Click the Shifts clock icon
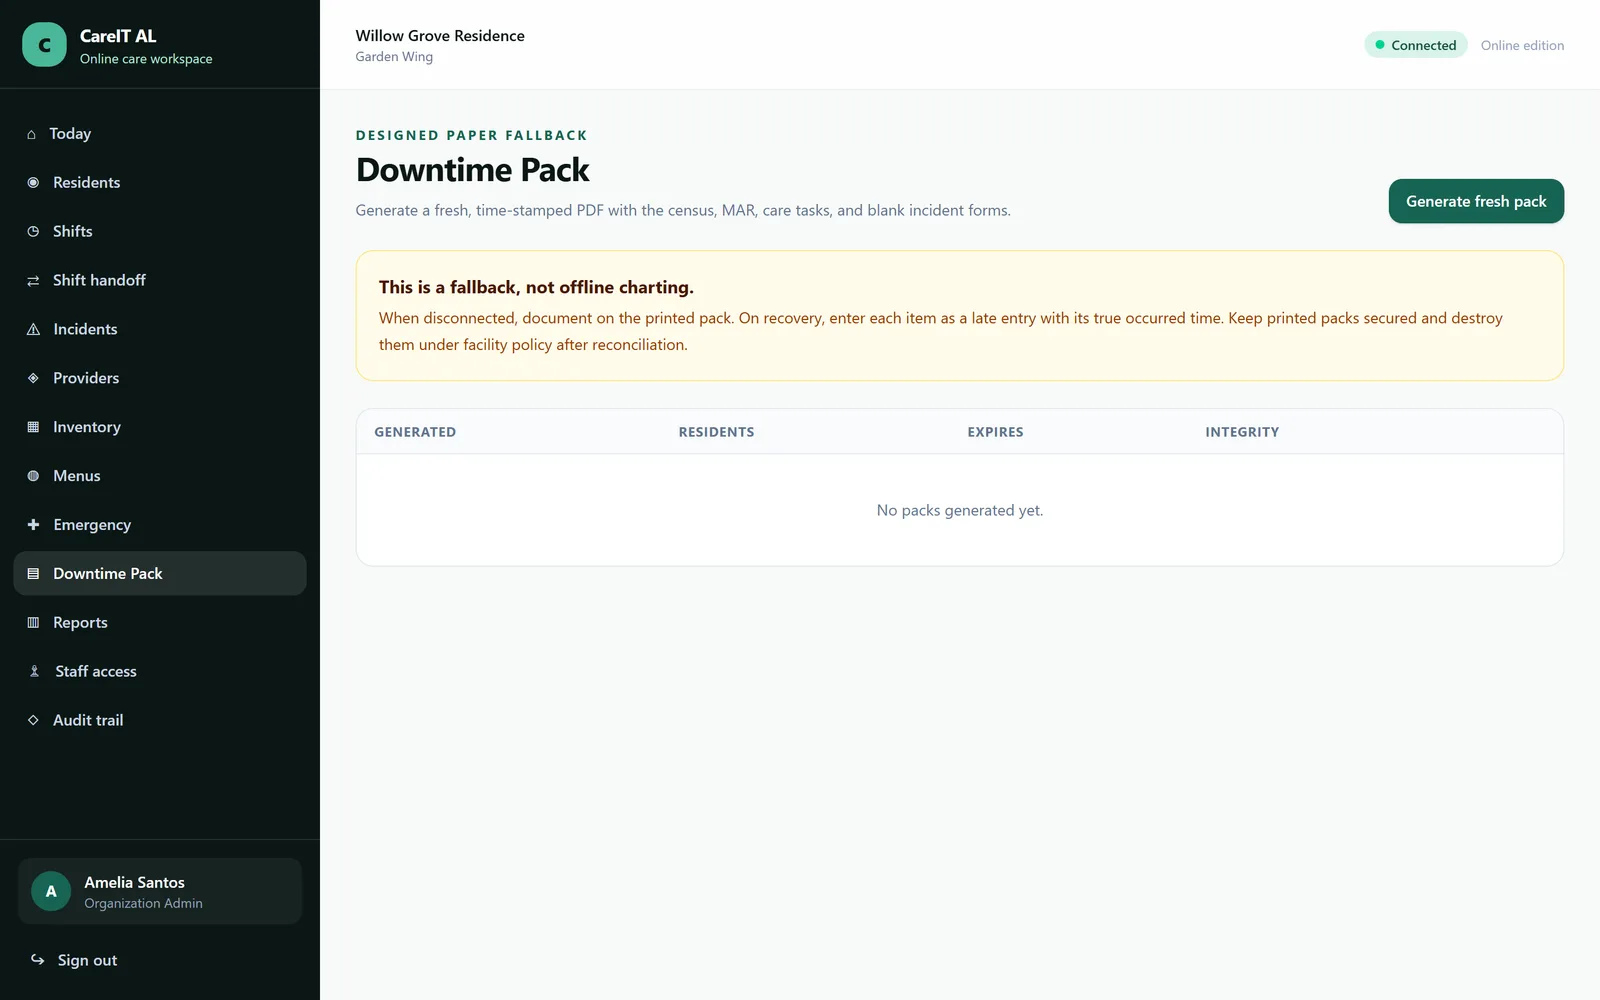Screen dimensions: 1600x1000 click(x=33, y=231)
